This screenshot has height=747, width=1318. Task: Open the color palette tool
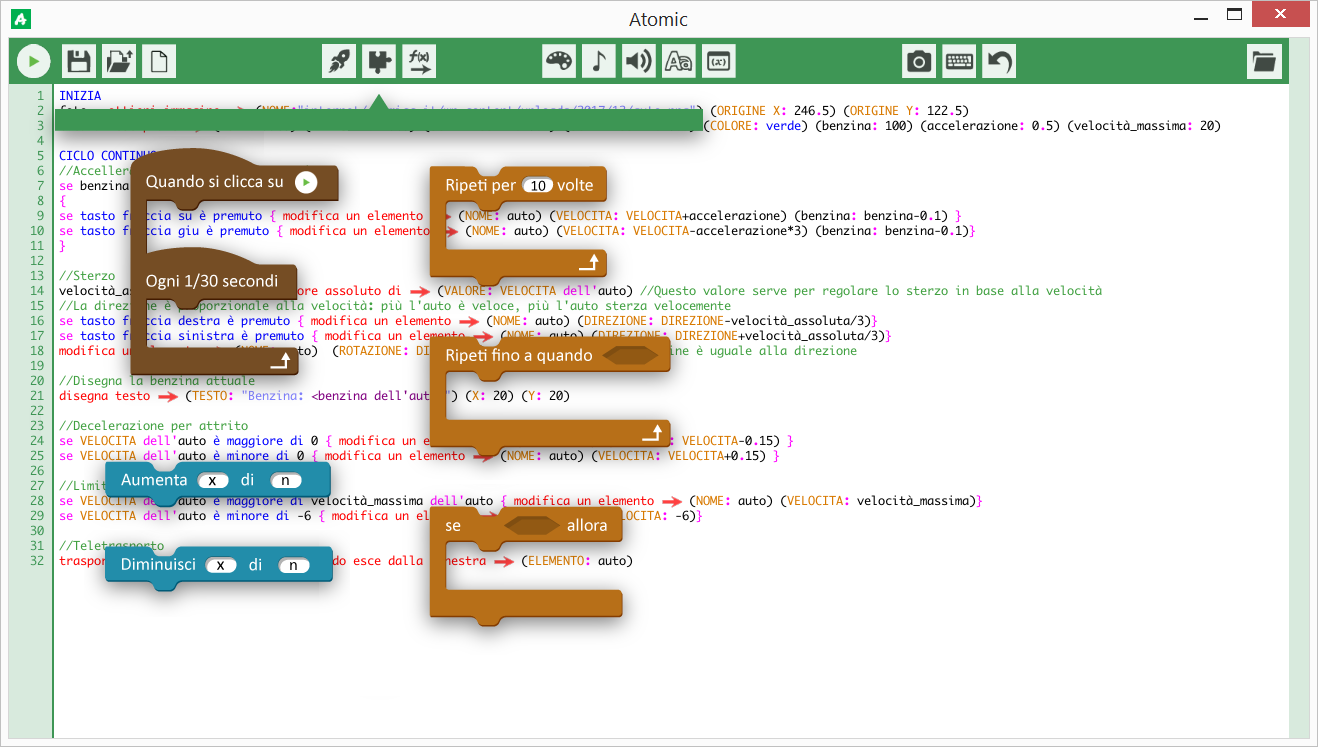point(558,62)
